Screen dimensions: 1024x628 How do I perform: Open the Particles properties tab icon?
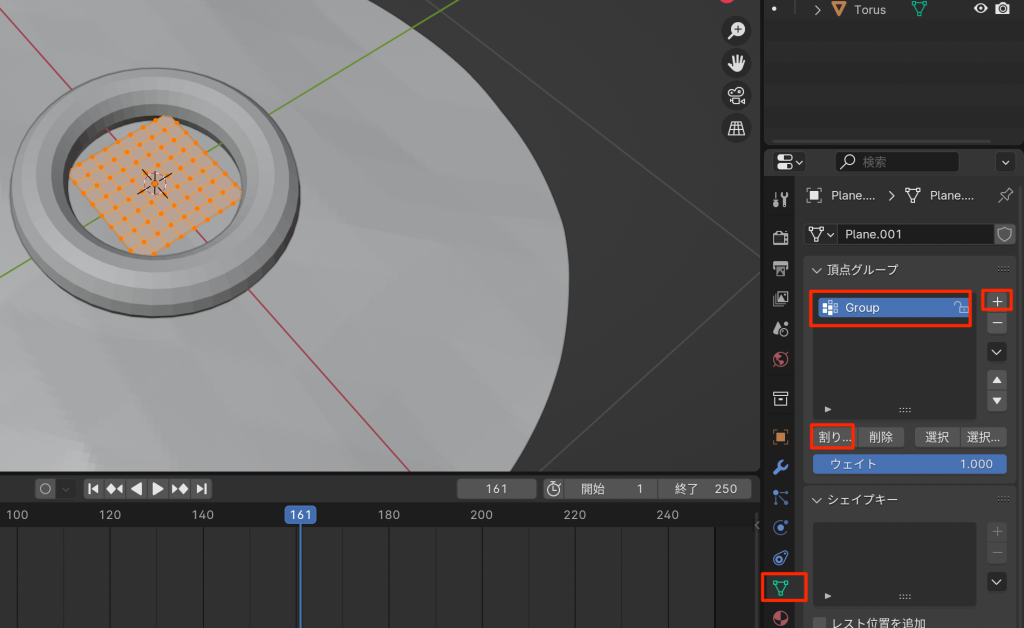[x=781, y=497]
